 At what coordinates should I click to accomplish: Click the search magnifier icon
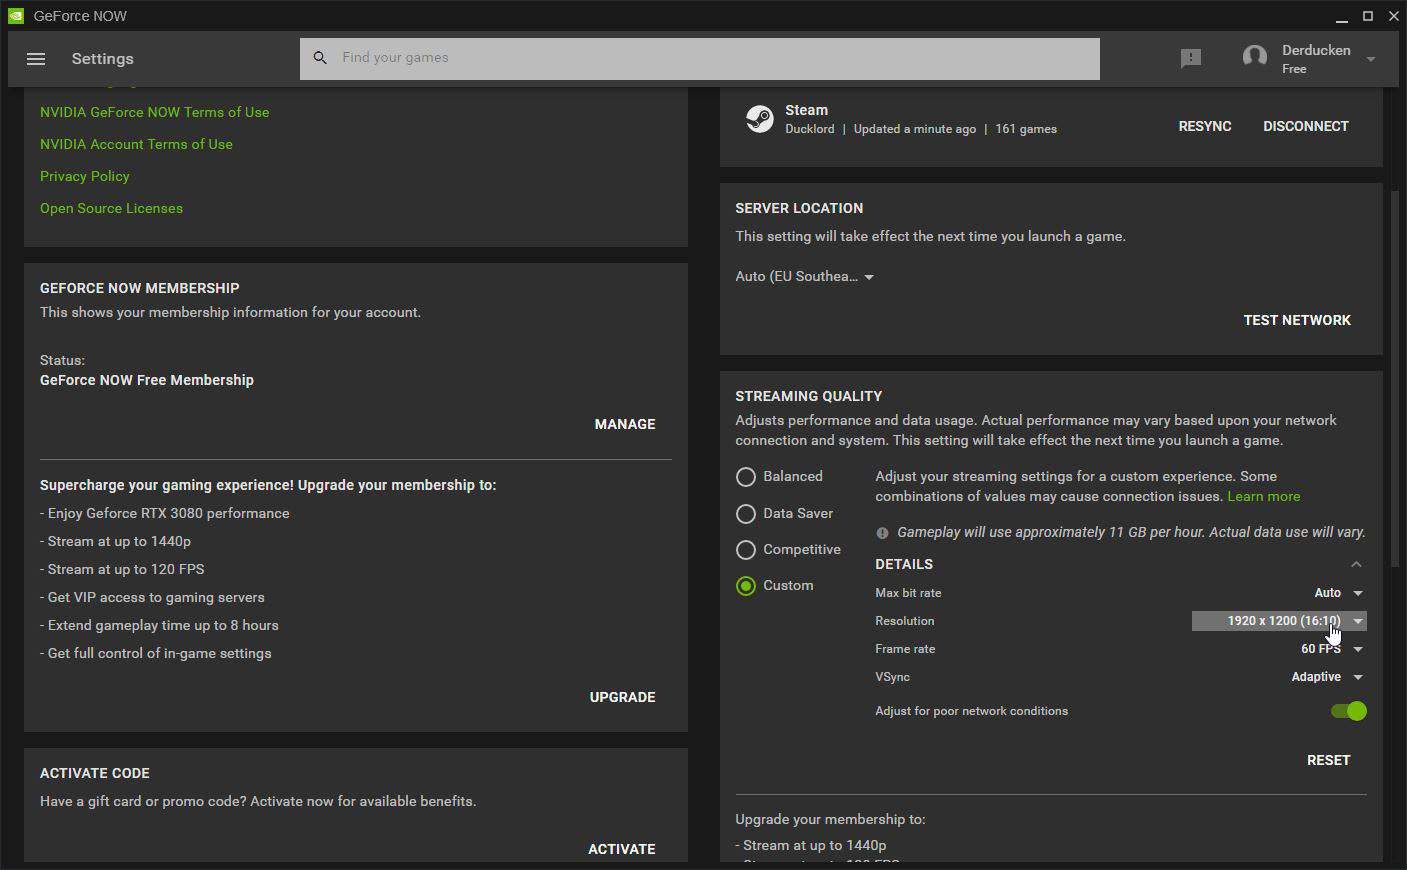320,58
